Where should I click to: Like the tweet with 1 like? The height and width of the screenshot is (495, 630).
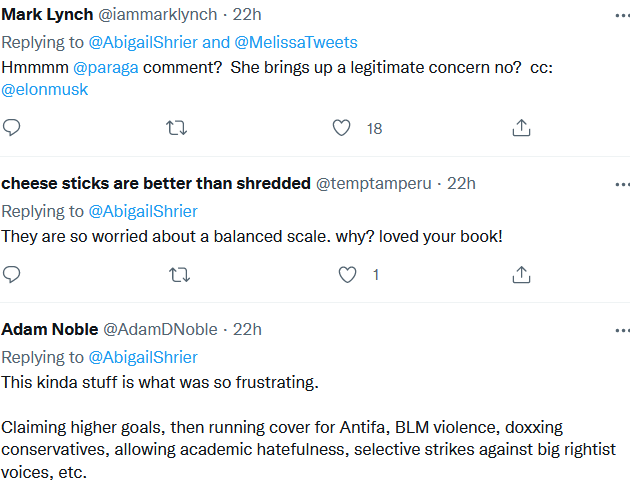click(347, 275)
